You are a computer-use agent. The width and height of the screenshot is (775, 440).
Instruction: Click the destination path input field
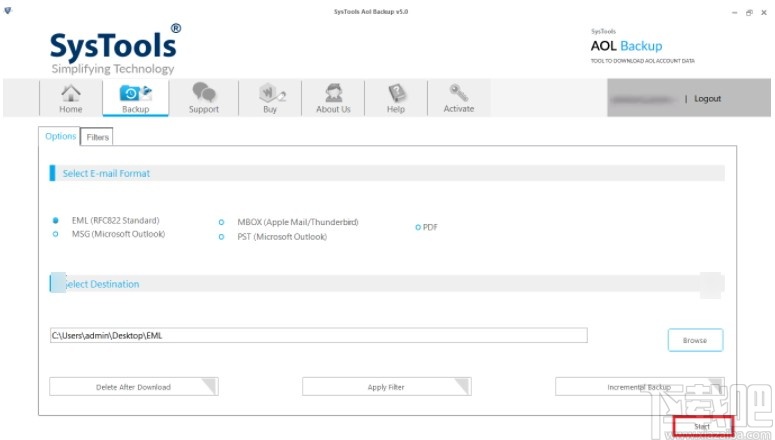[x=318, y=335]
